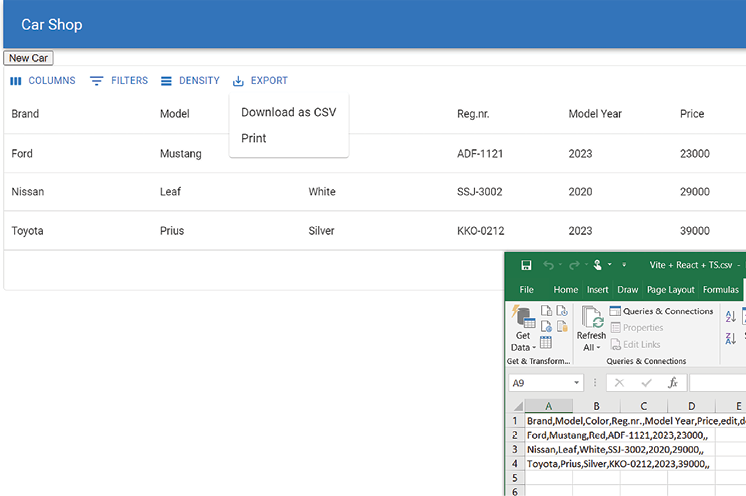The height and width of the screenshot is (496, 746).
Task: Open Queries & Connections pane
Action: (x=661, y=311)
